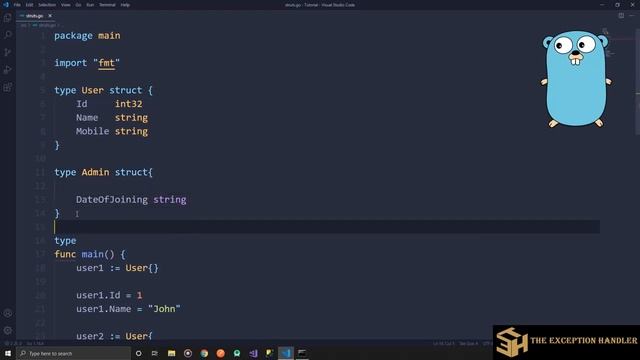Open the Search view in activity bar
The height and width of the screenshot is (360, 640).
click(x=7, y=35)
